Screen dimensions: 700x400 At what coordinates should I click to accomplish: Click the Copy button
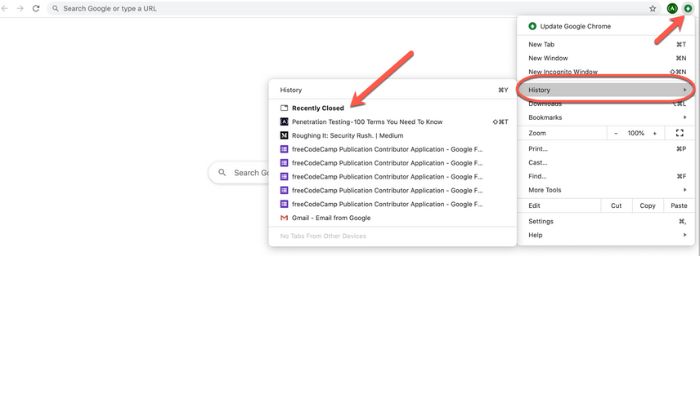[647, 206]
